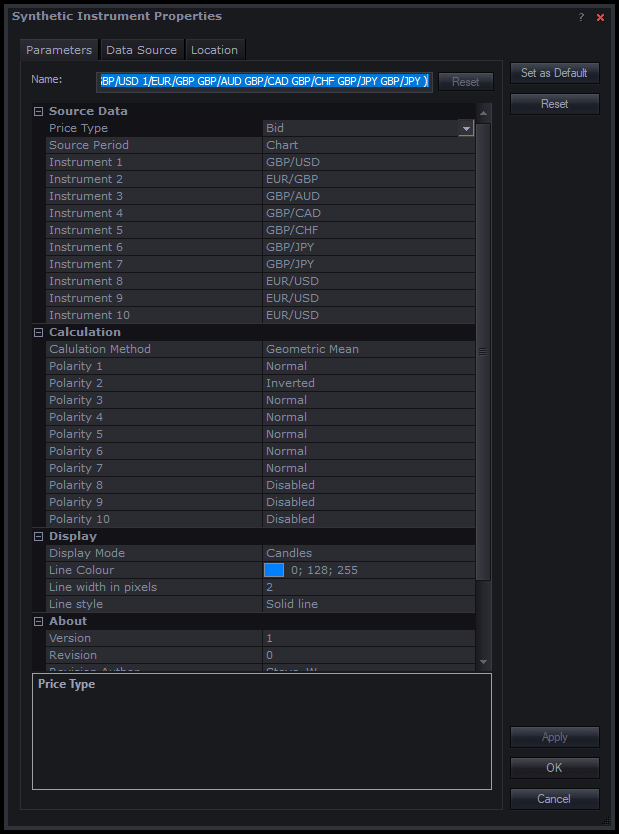Click the scrollbar up arrow
Image resolution: width=619 pixels, height=834 pixels.
(483, 113)
